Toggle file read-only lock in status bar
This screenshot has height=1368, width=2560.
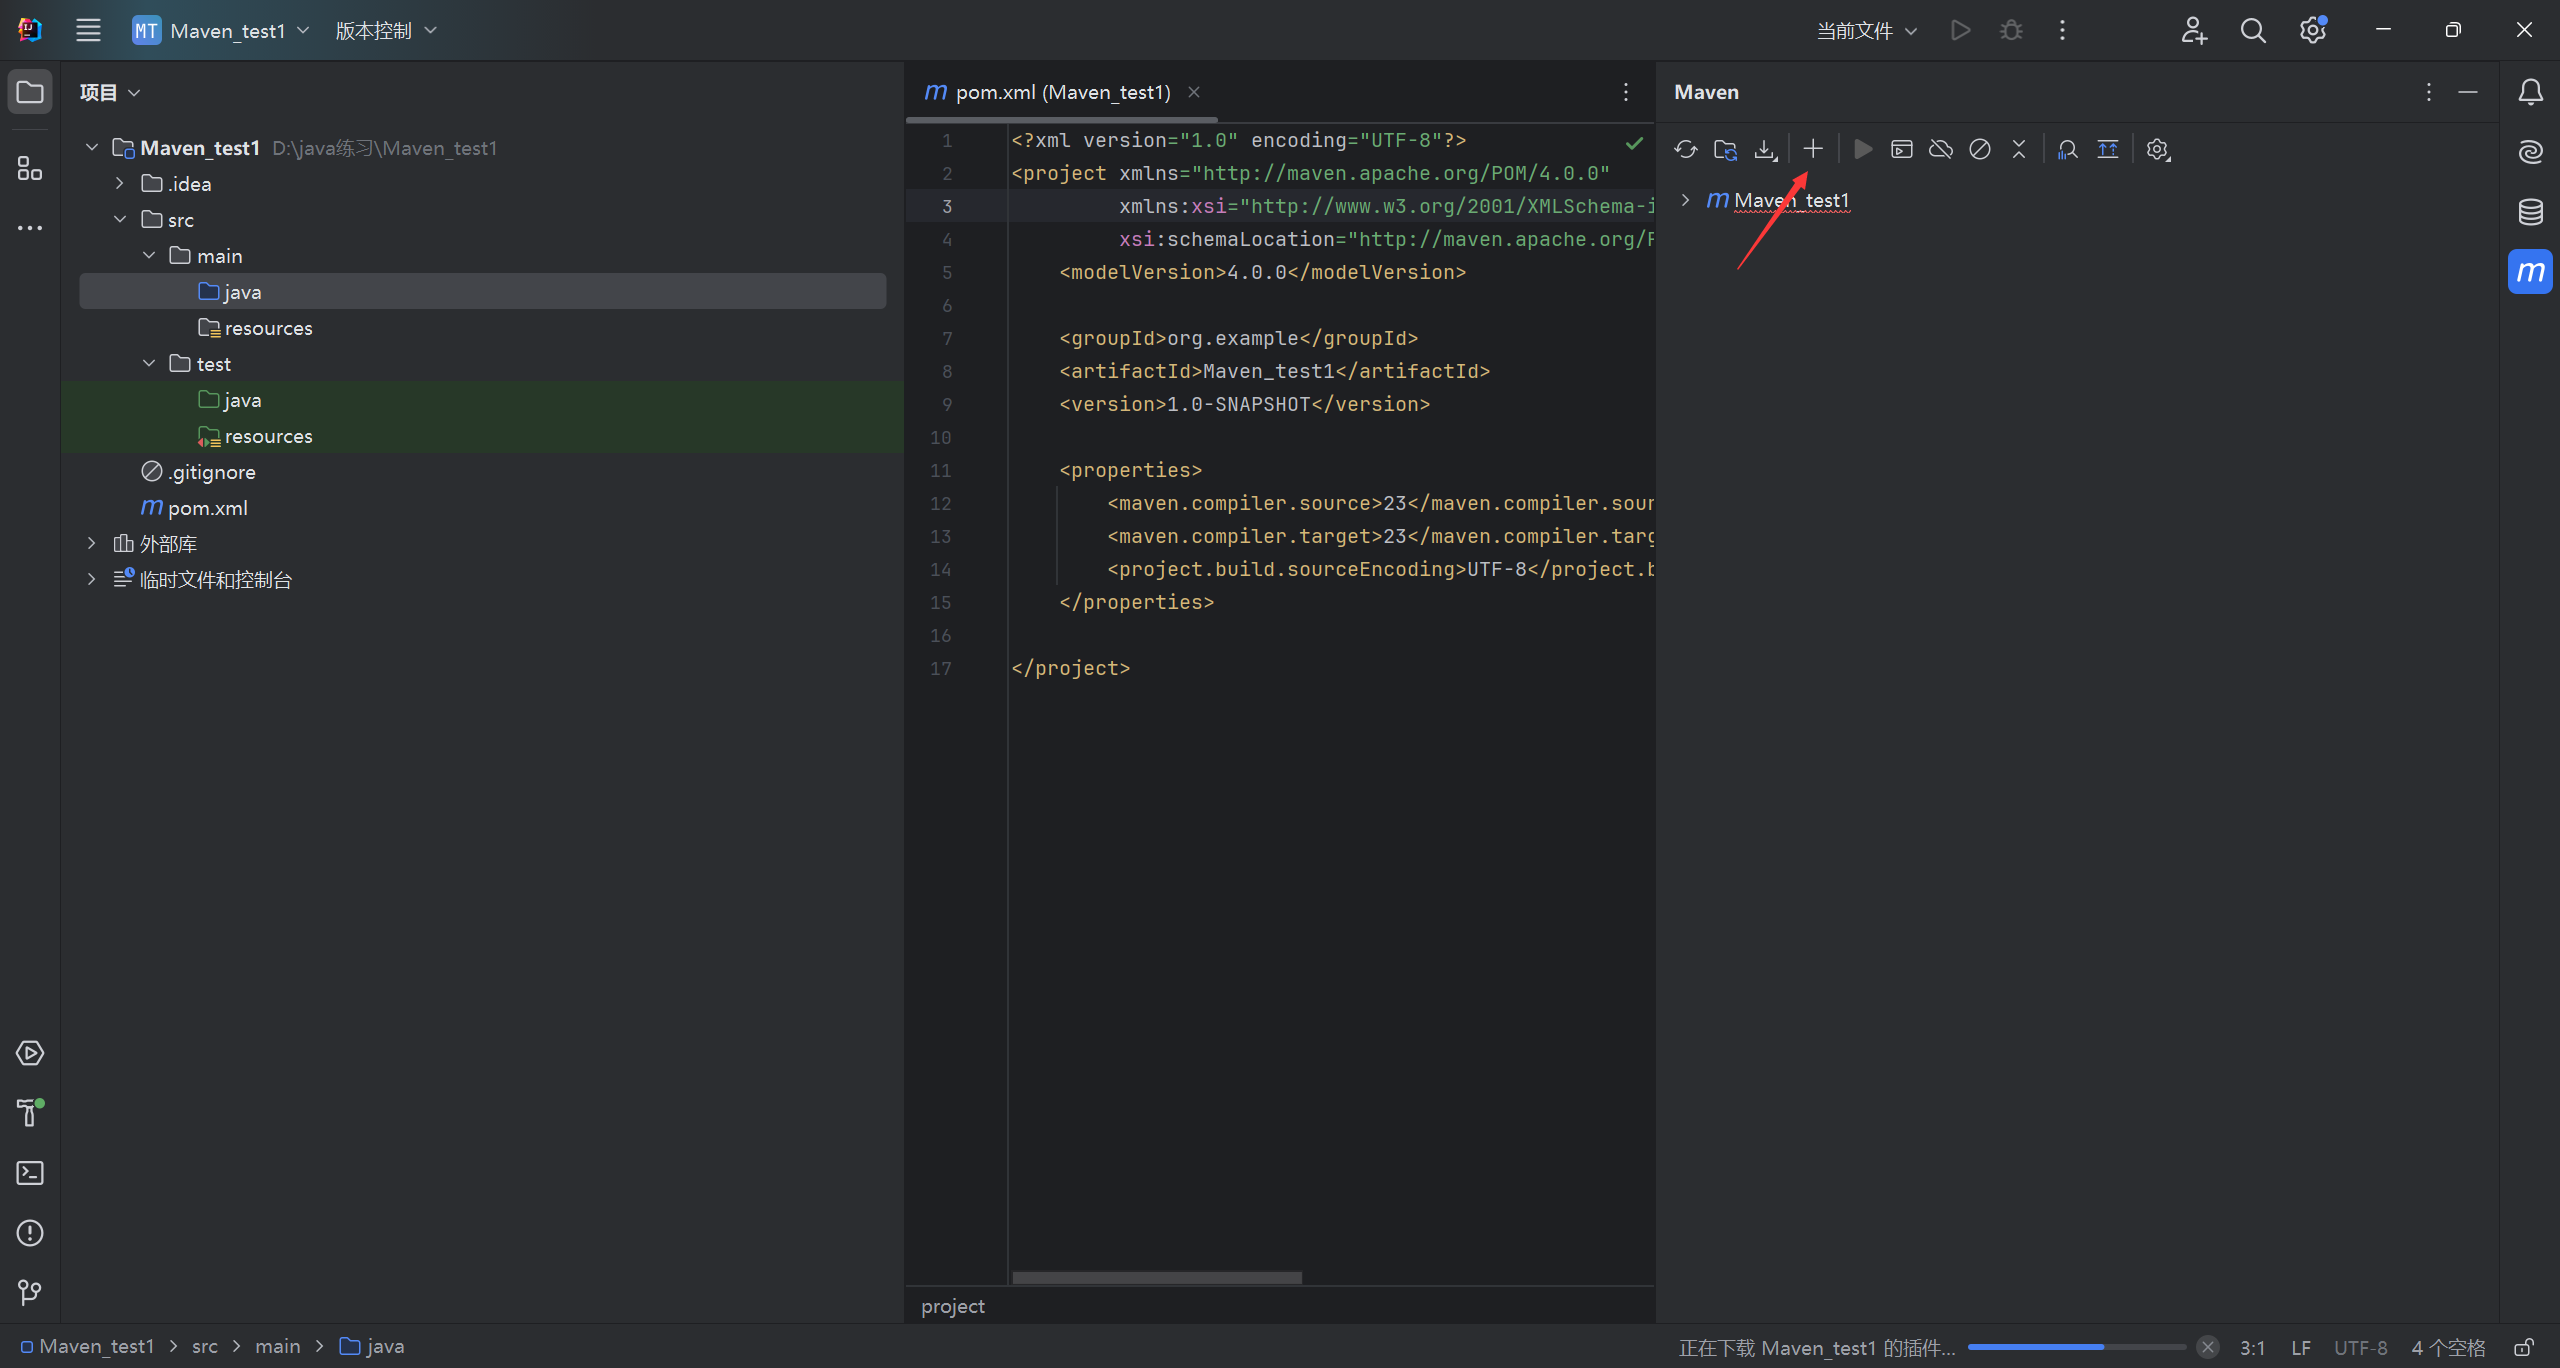[x=2524, y=1347]
